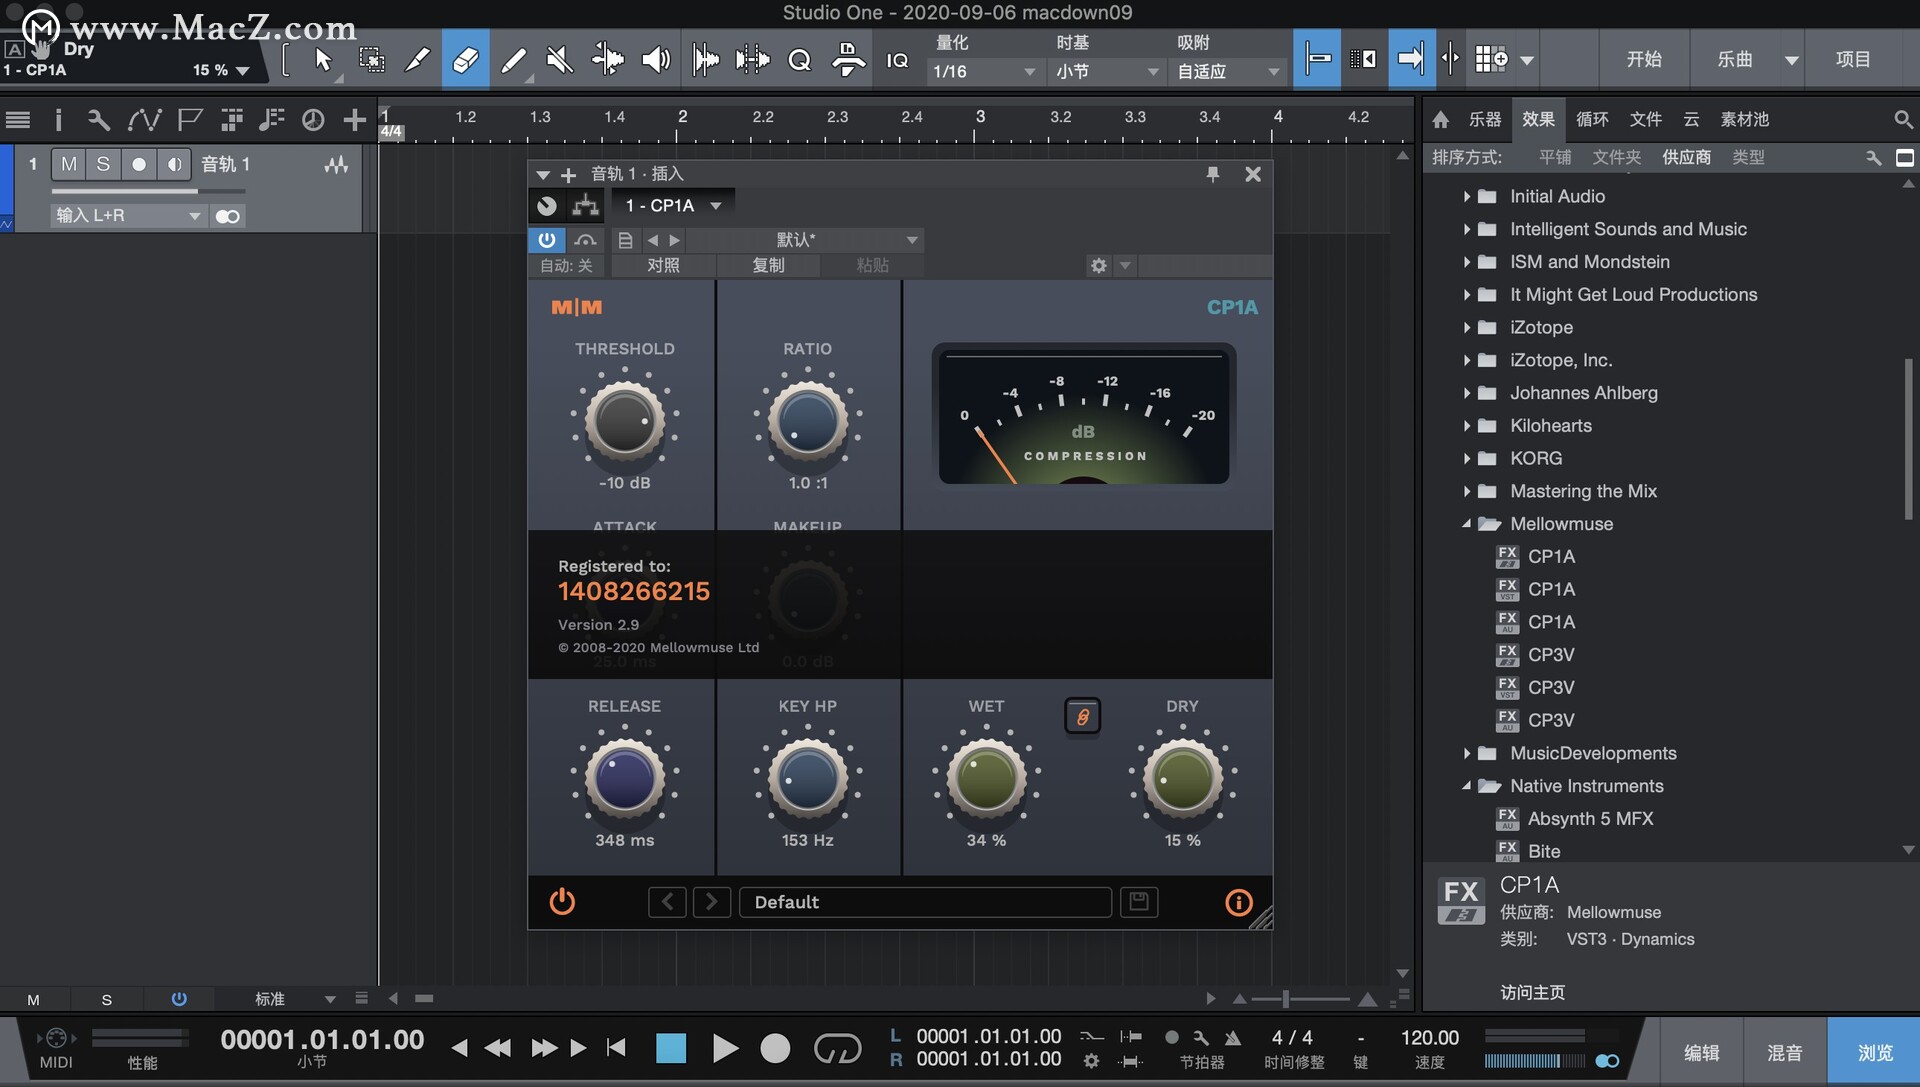Expand the iZotope folder
Screen dimensions: 1920x1087
point(1466,328)
